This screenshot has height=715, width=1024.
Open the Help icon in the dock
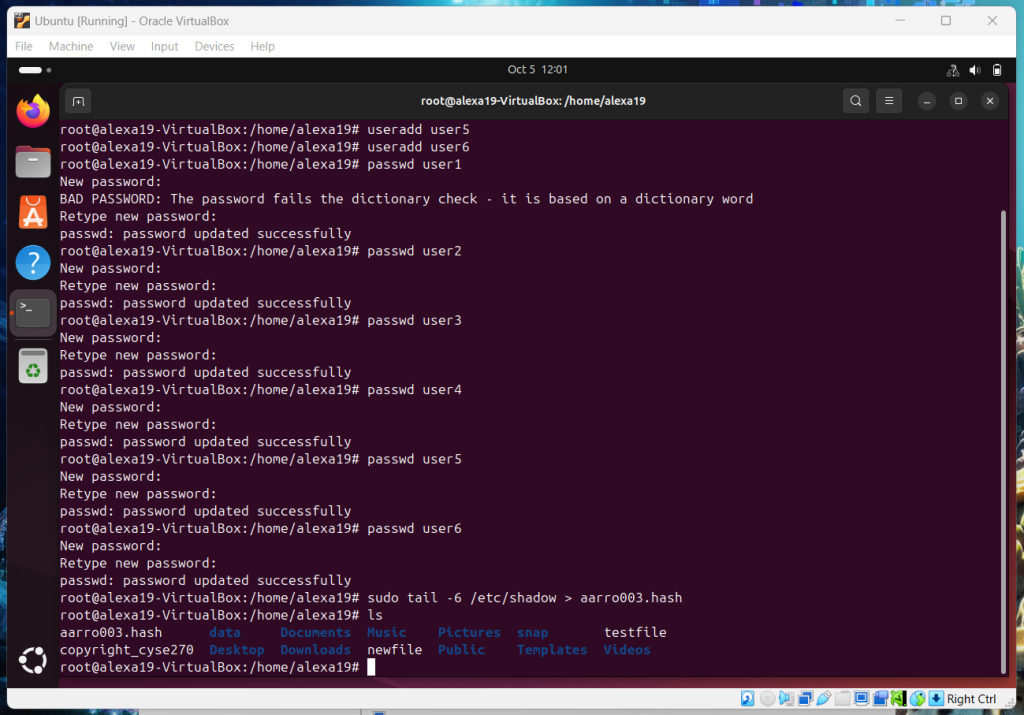33,263
